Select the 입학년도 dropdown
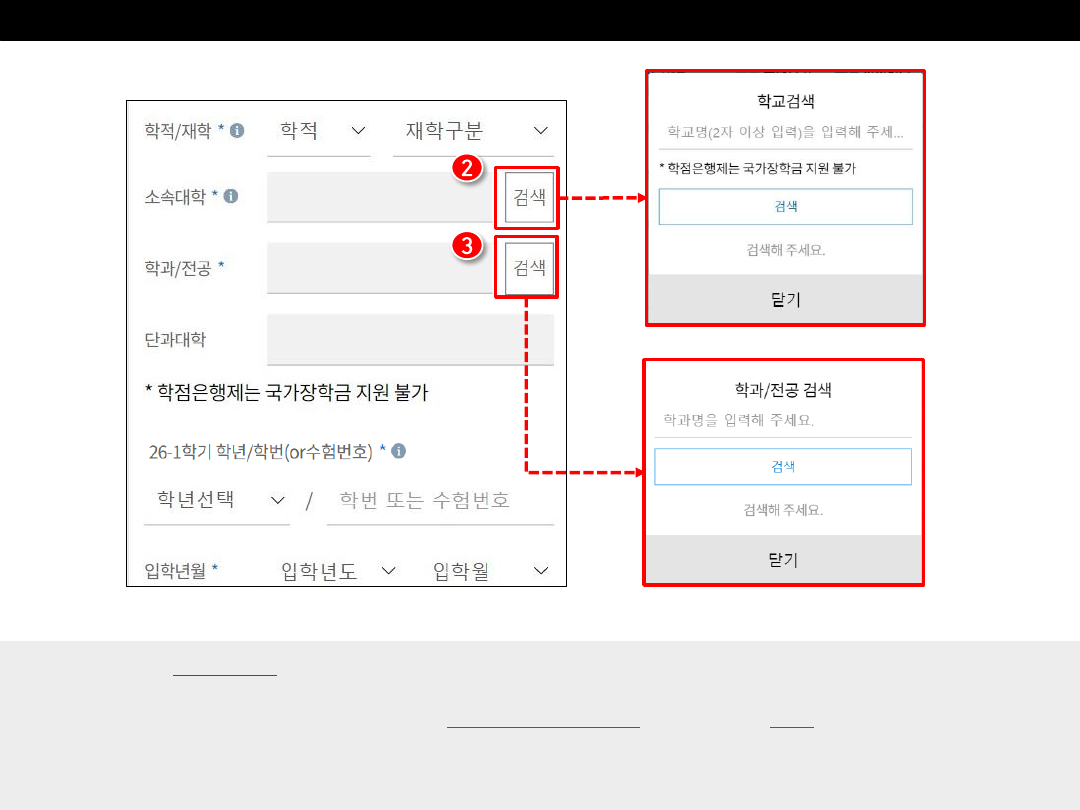The image size is (1080, 810). coord(338,571)
